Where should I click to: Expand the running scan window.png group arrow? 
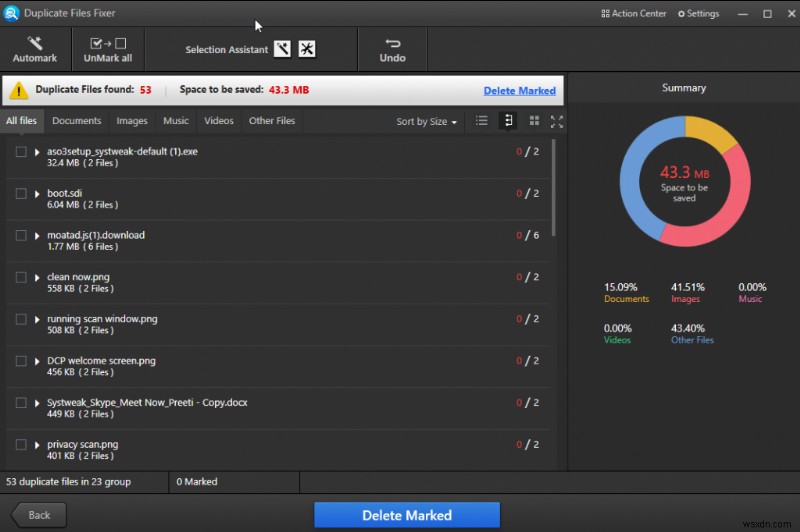tap(37, 319)
